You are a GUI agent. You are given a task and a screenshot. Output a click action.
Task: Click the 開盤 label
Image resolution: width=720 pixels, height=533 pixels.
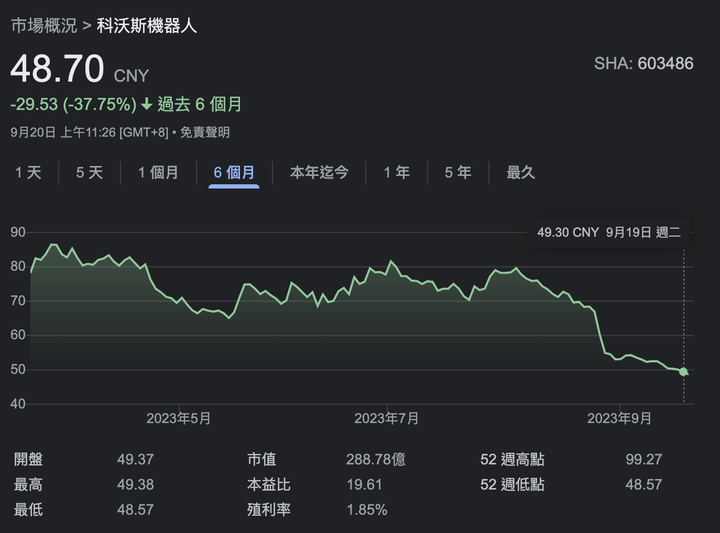tap(28, 459)
